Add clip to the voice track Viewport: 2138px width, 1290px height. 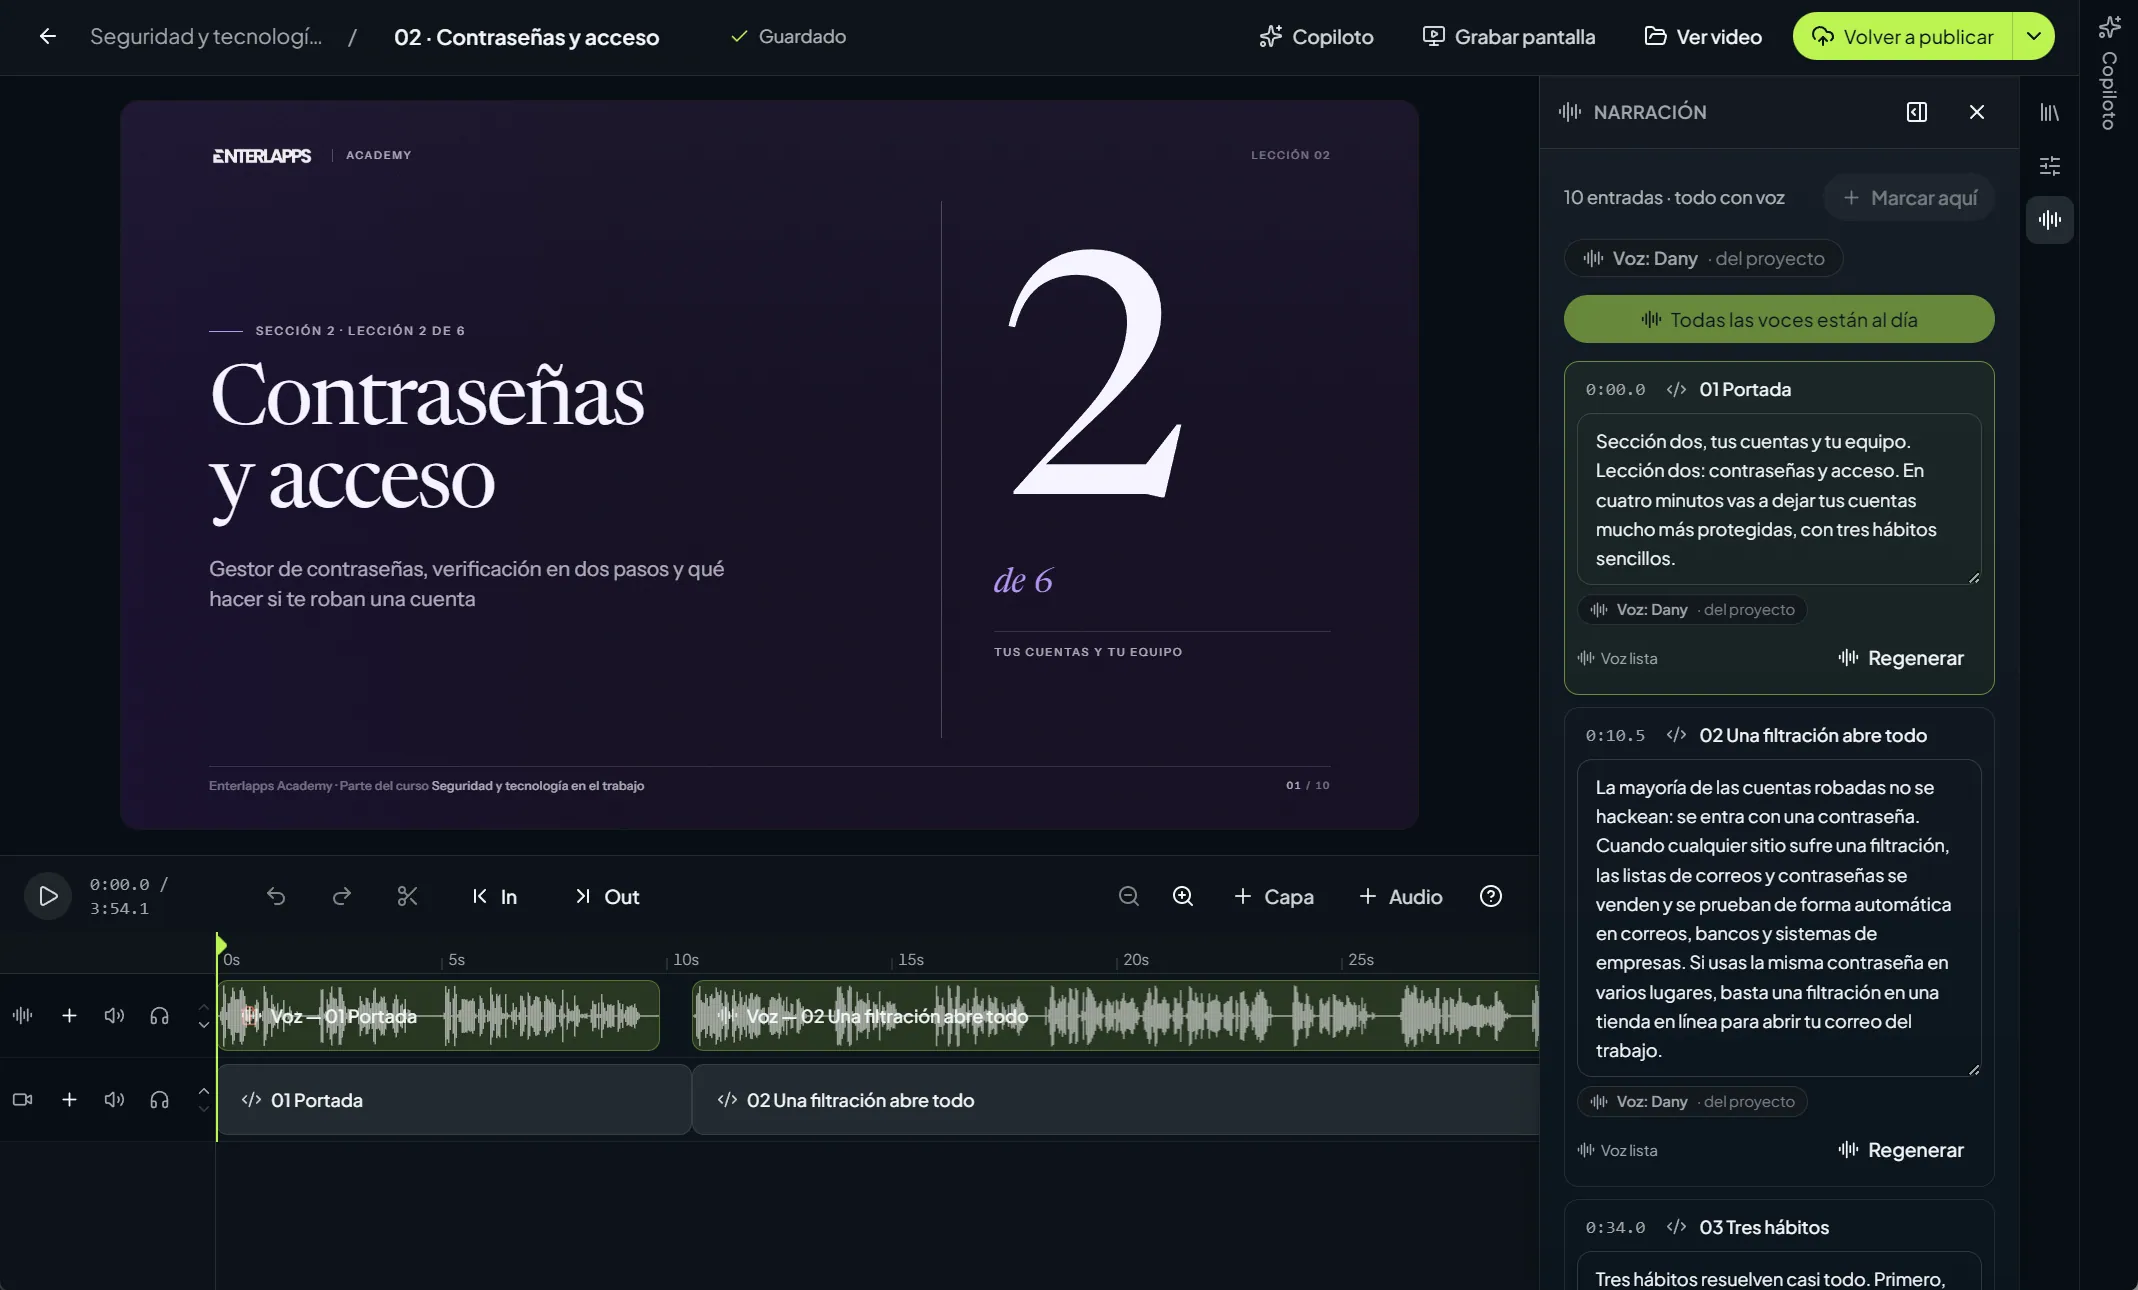point(69,1016)
